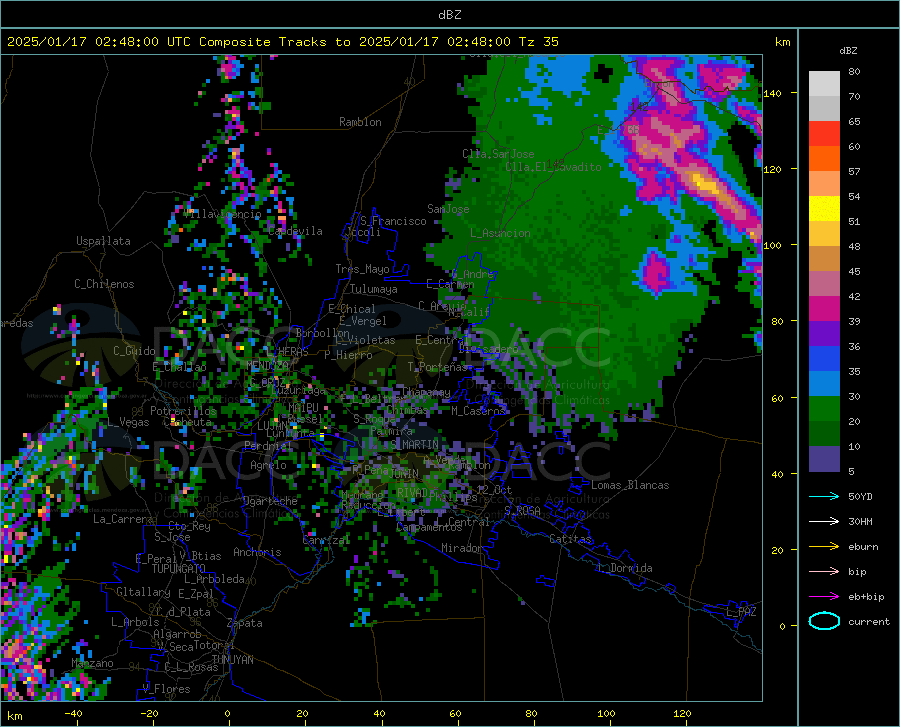The width and height of the screenshot is (900, 727).
Task: Click the 'Zapata' place label
Action: click(244, 623)
